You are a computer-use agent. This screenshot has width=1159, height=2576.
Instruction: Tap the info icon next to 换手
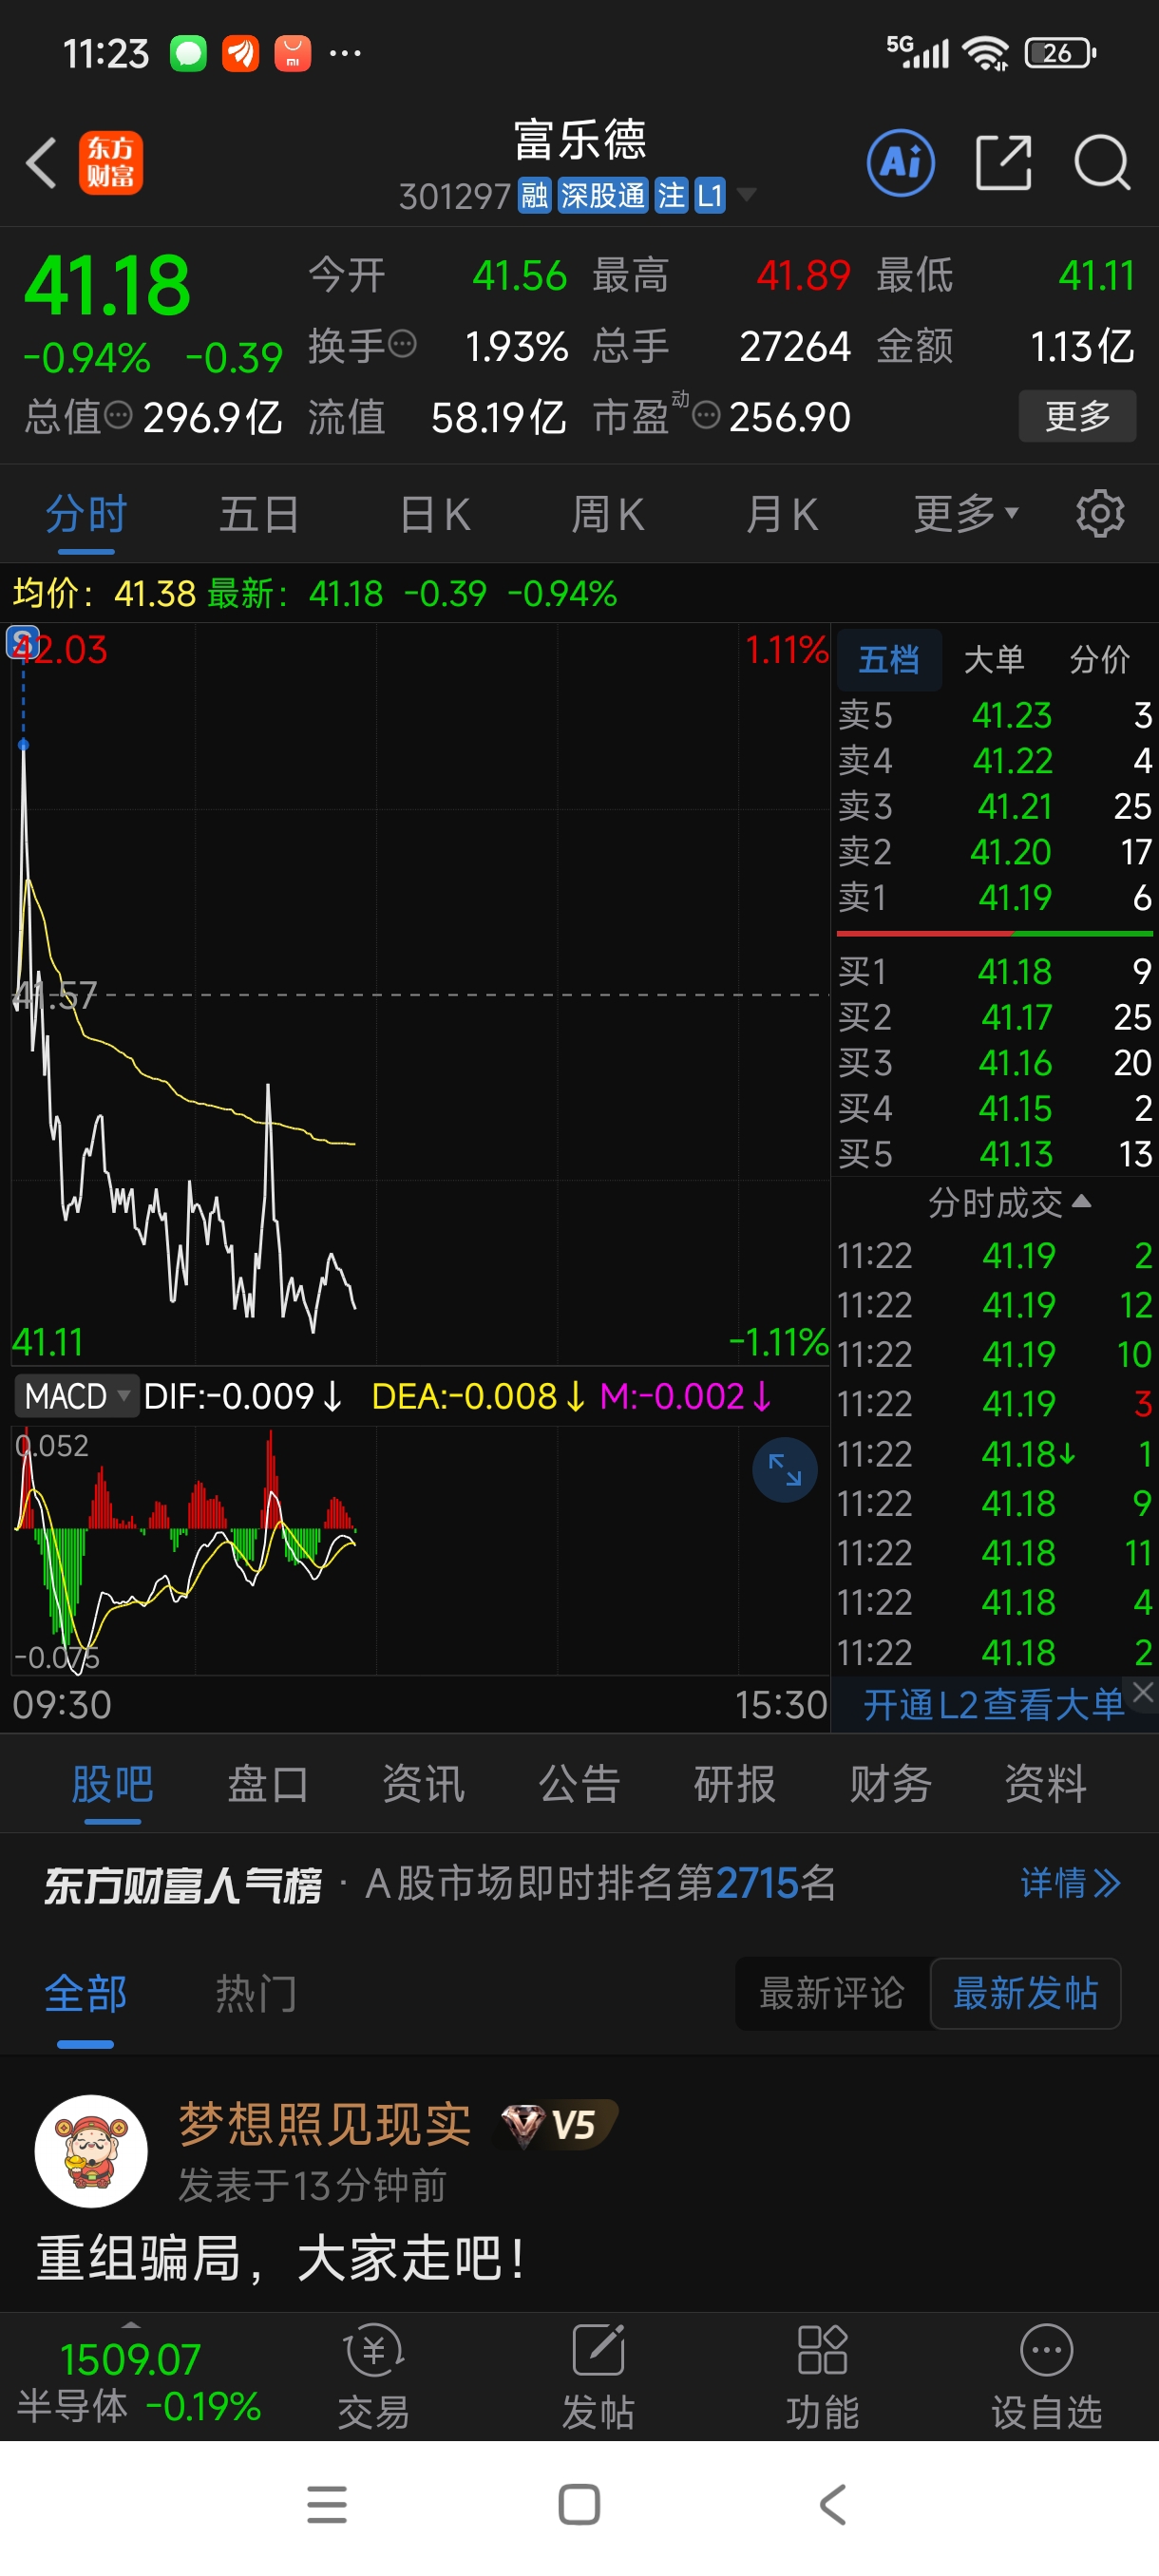402,344
